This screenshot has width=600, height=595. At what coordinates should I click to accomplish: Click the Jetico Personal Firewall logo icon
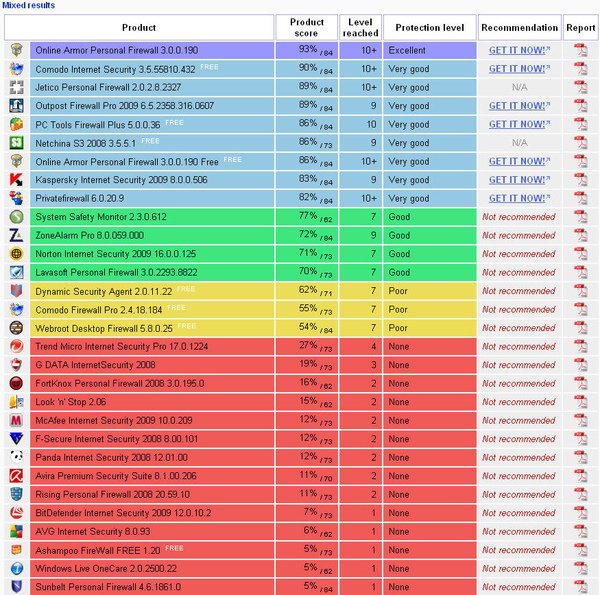(16, 87)
